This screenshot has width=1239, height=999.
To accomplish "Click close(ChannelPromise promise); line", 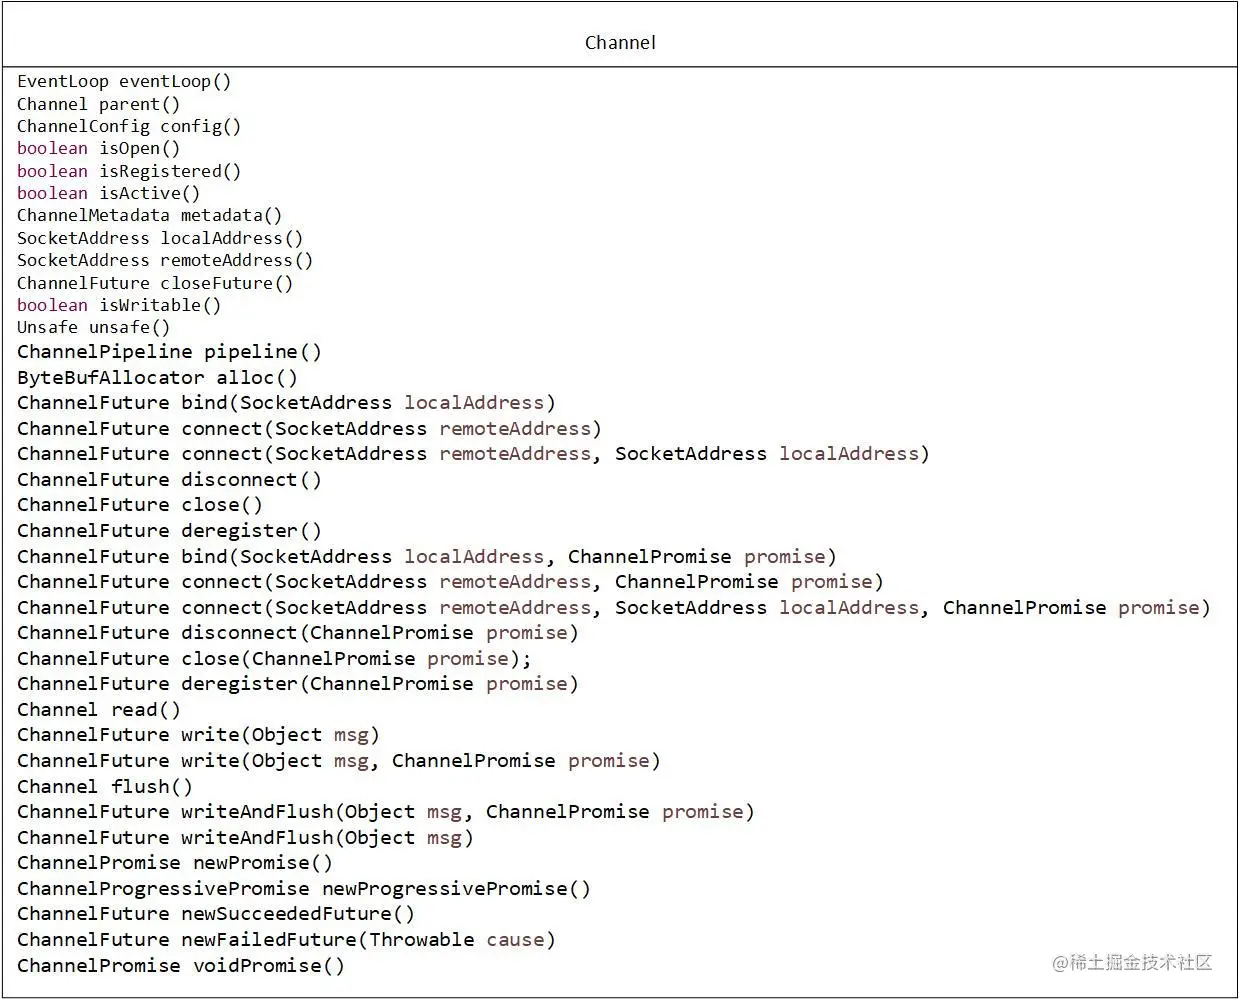I will (x=275, y=659).
